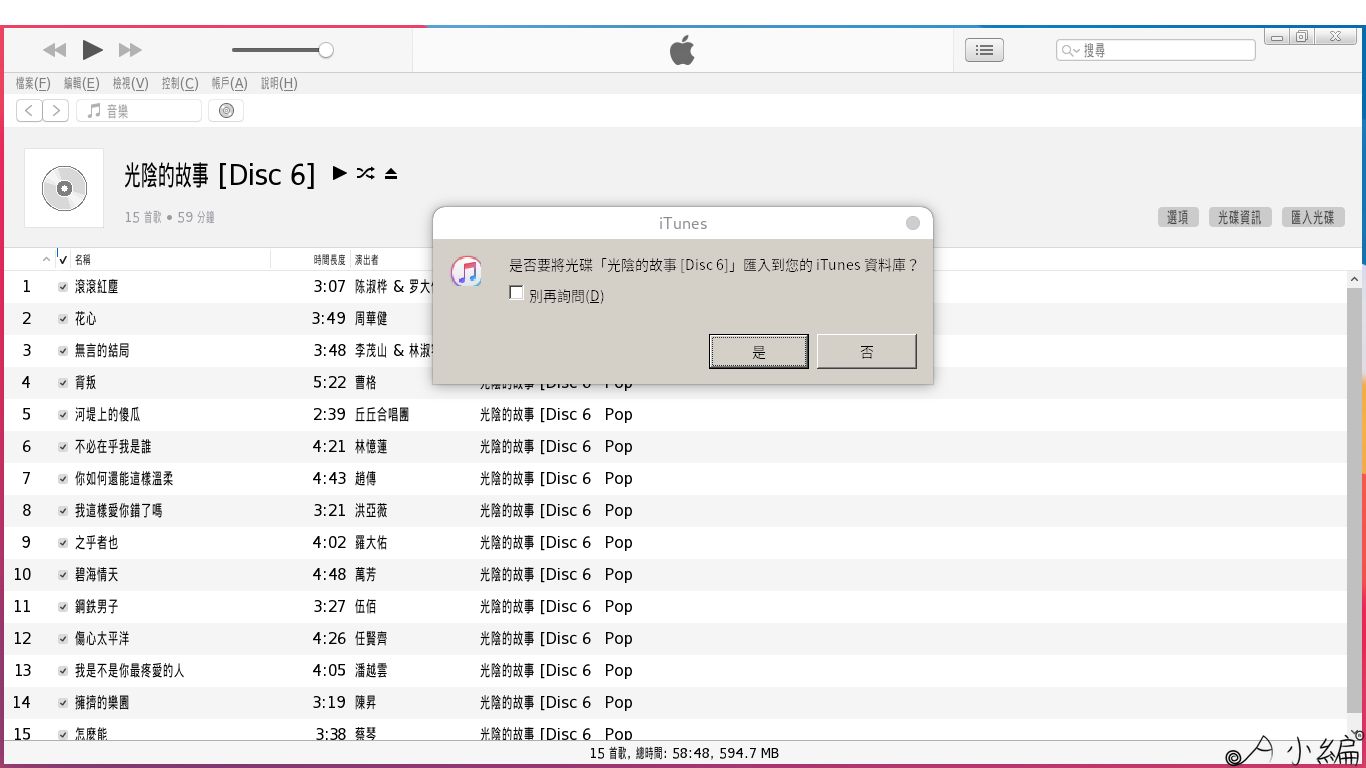
Task: Uncheck the track 不必在乎我是誰
Action: click(63, 447)
